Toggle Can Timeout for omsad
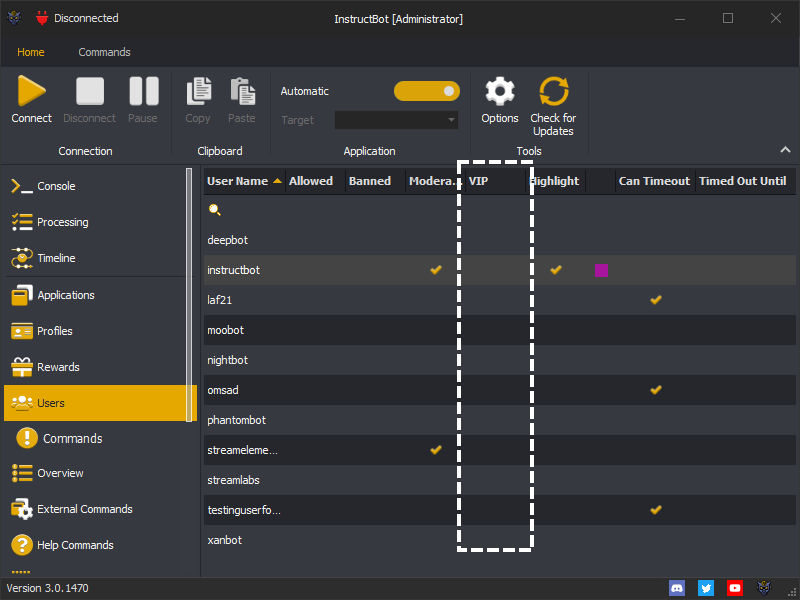The image size is (800, 600). click(x=656, y=390)
